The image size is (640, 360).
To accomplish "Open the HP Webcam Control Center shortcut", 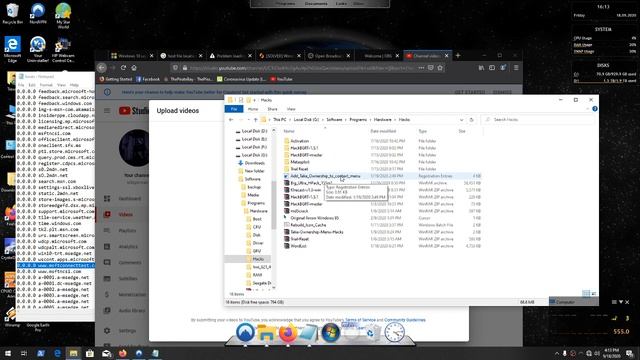I will coord(63,50).
